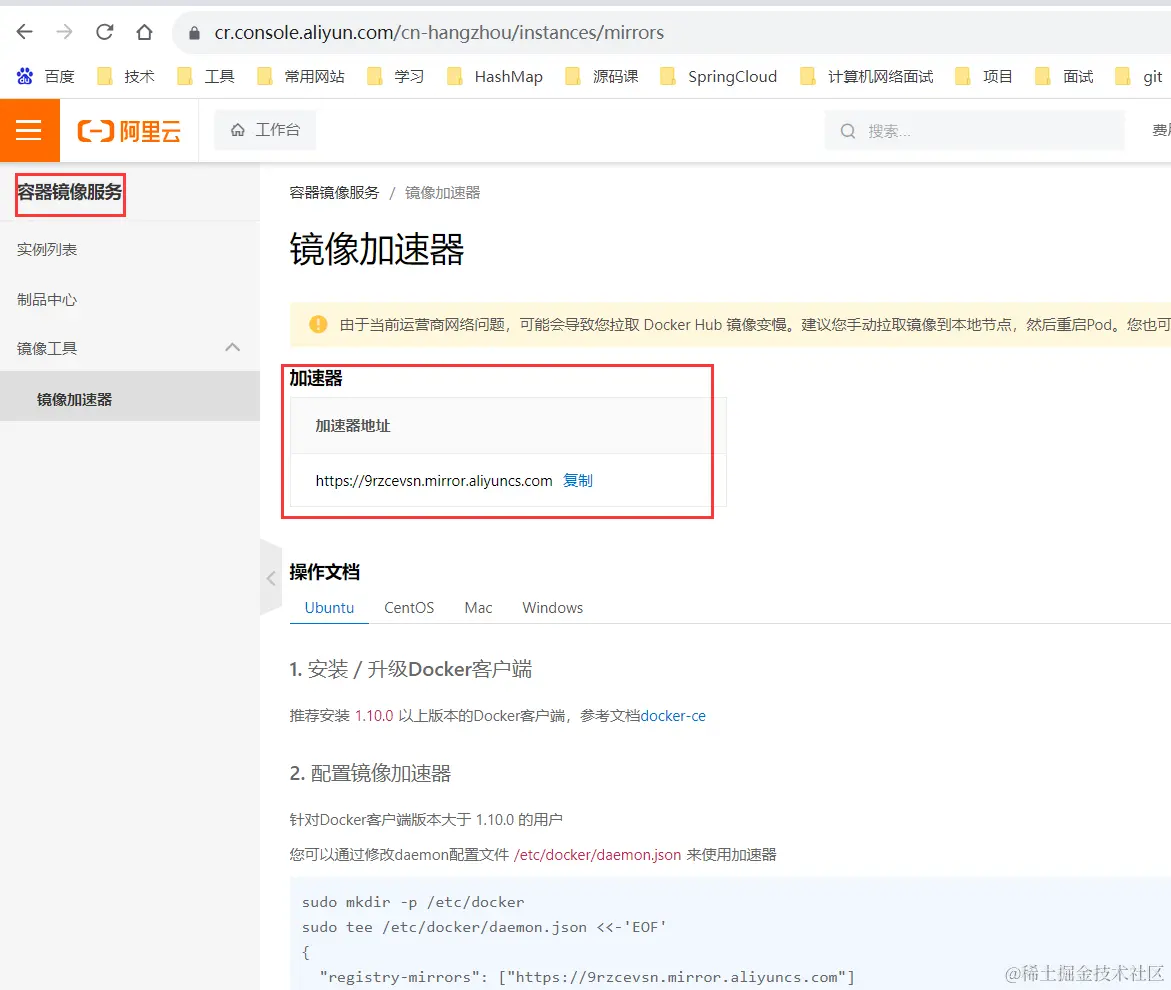Open the git bookmark folder
1171x990 pixels.
point(1139,76)
